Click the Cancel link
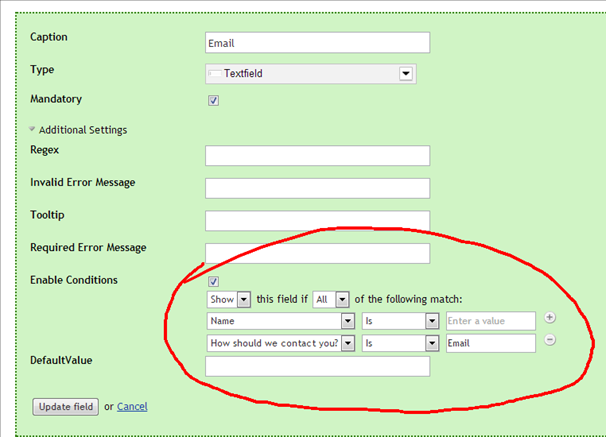This screenshot has height=437, width=606. pos(132,406)
